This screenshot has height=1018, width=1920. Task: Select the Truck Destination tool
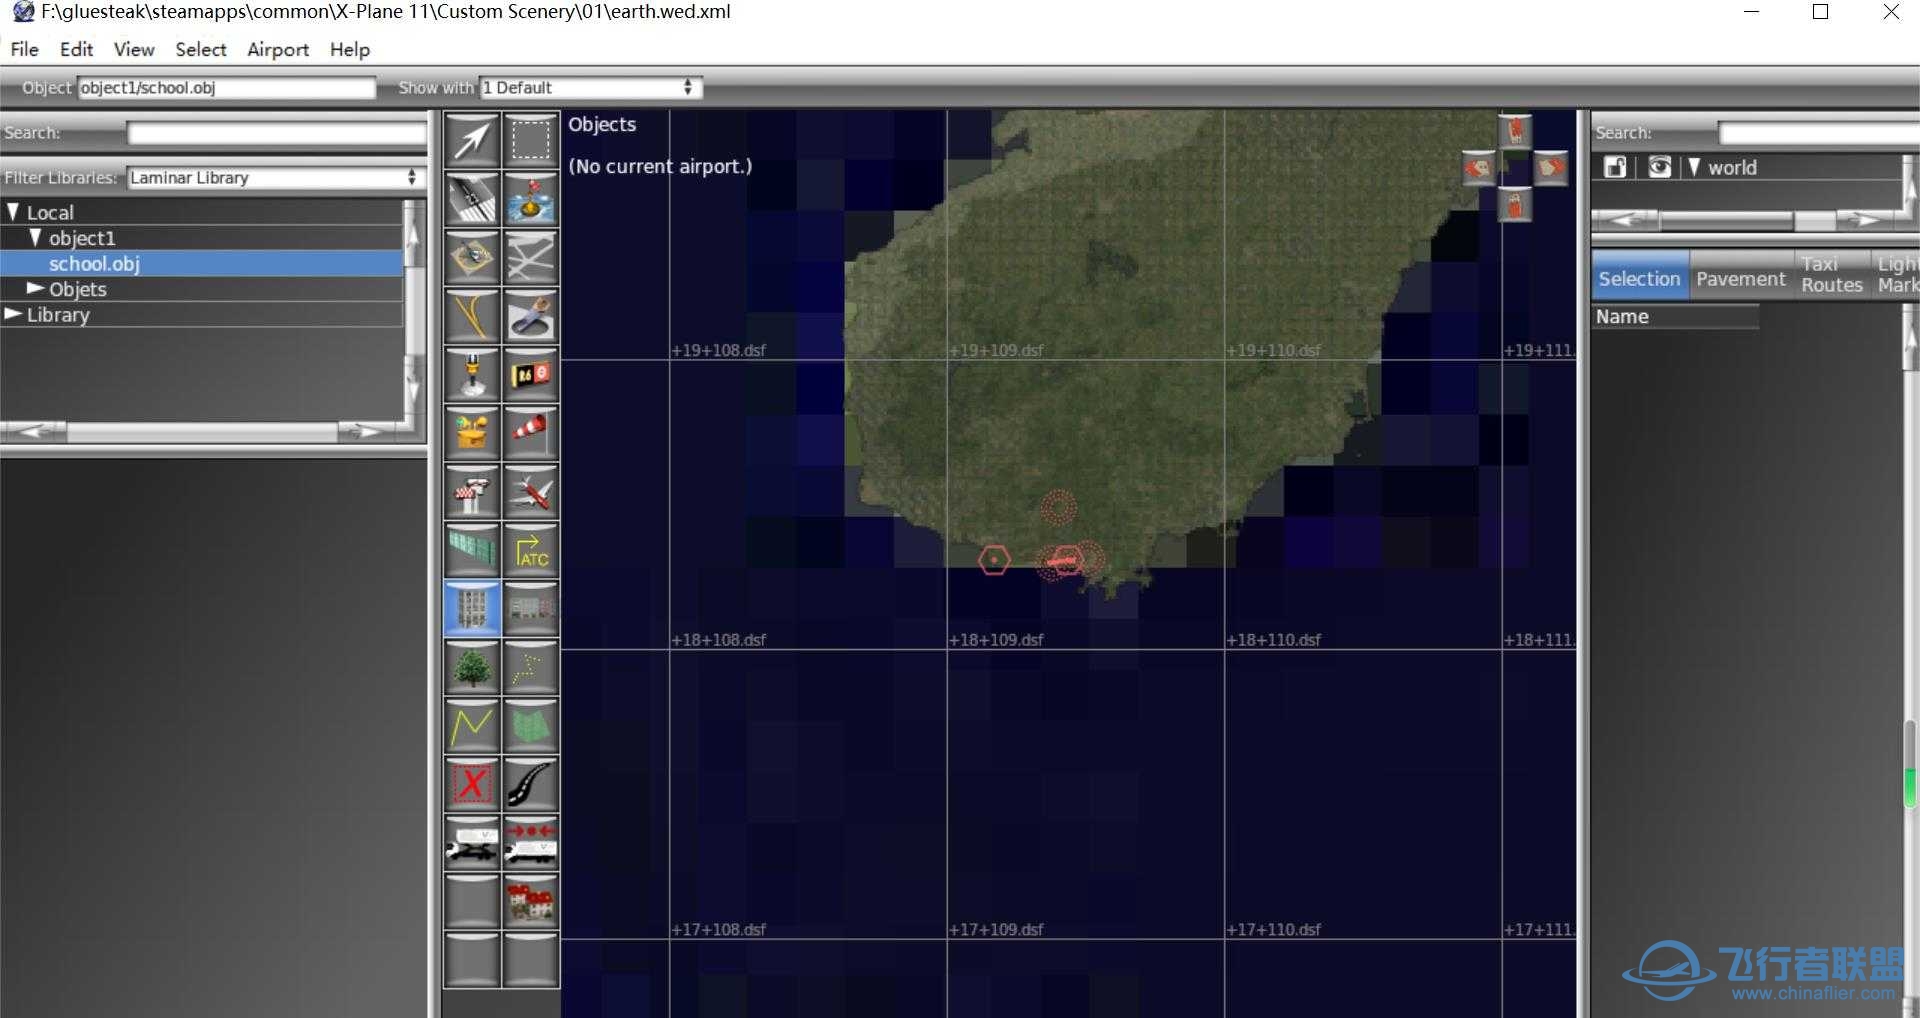(x=531, y=841)
